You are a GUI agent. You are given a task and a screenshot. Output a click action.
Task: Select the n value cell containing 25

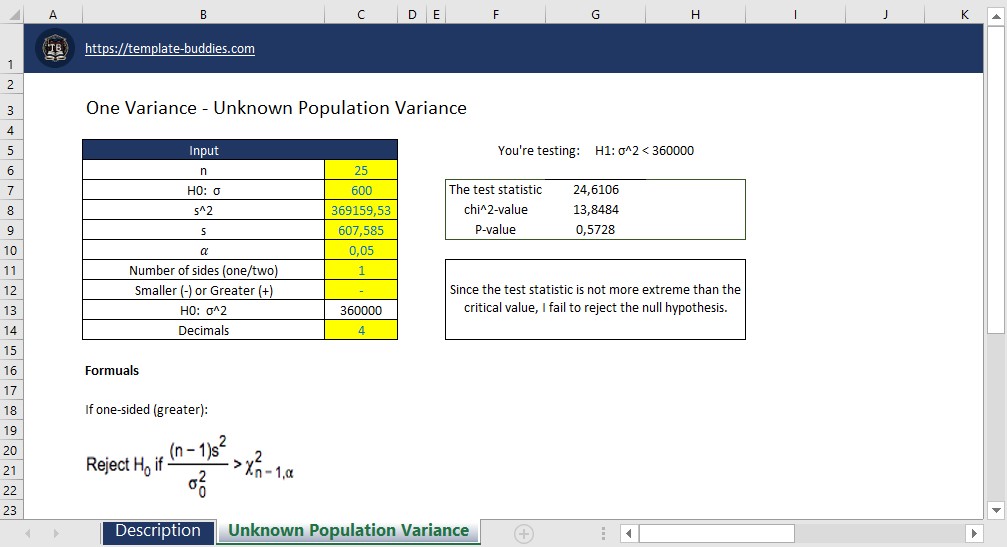[361, 171]
